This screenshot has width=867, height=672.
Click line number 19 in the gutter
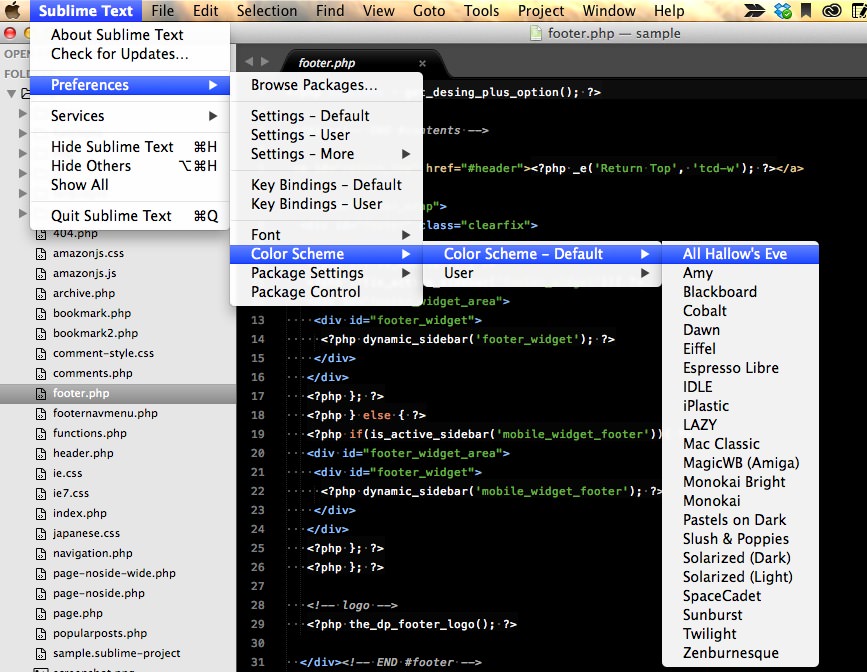coord(258,434)
